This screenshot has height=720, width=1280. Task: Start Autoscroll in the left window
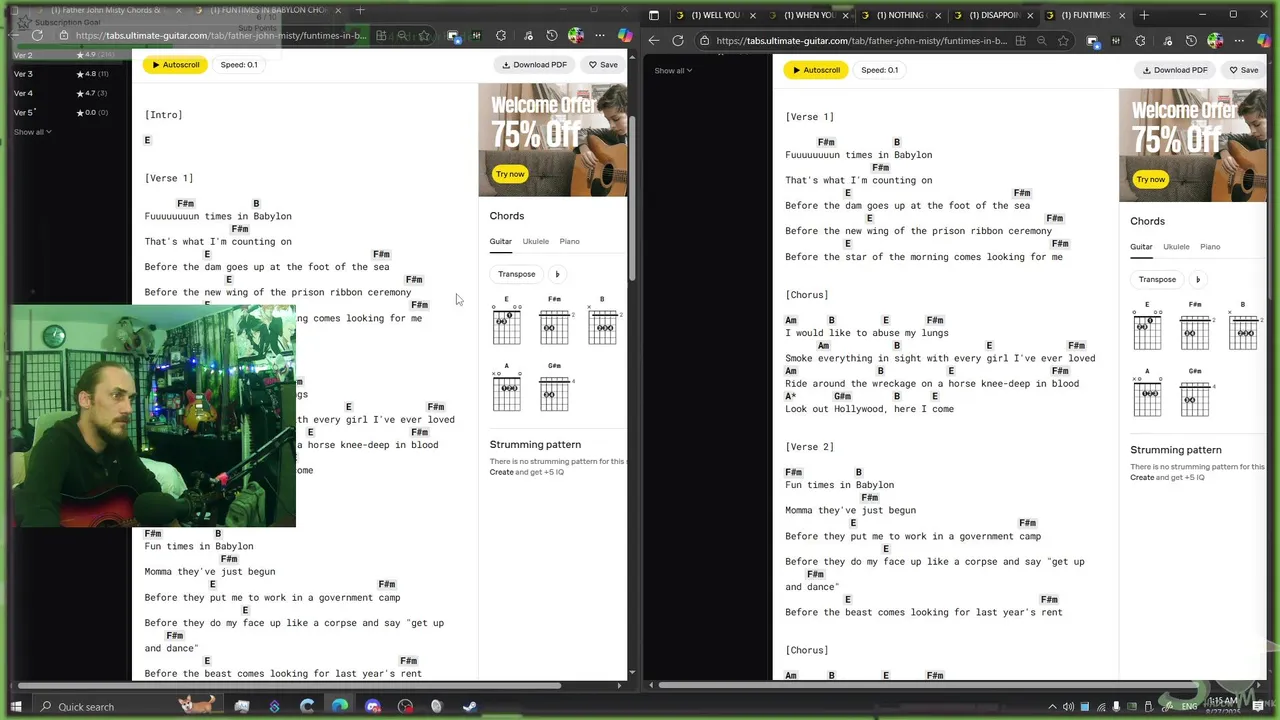click(175, 64)
